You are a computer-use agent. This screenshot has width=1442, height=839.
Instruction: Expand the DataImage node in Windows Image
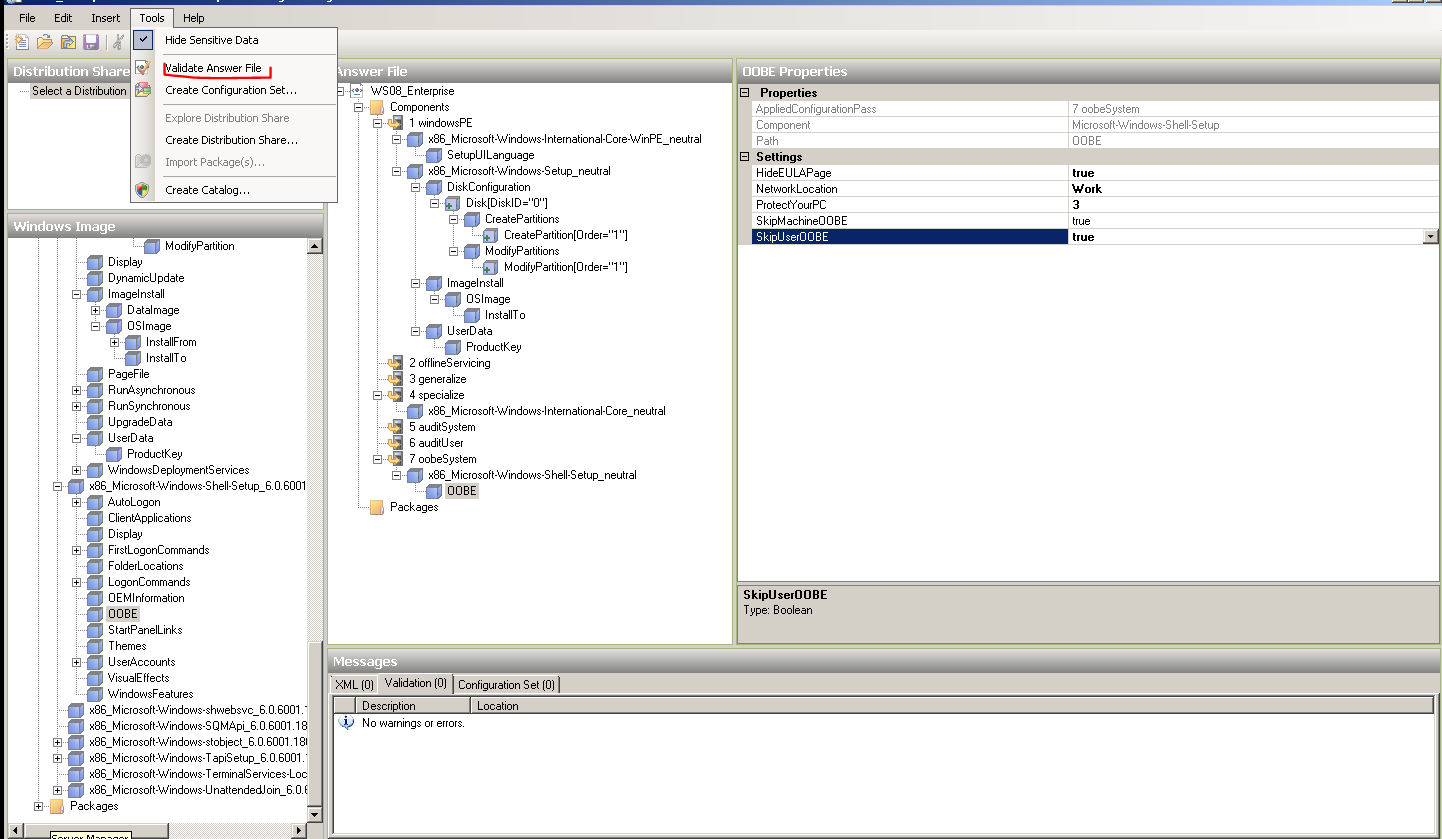point(96,310)
